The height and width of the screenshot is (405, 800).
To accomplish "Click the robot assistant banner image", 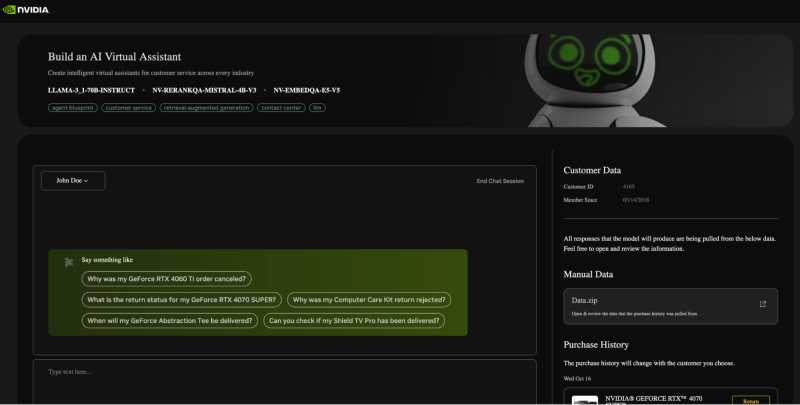I will [x=594, y=81].
